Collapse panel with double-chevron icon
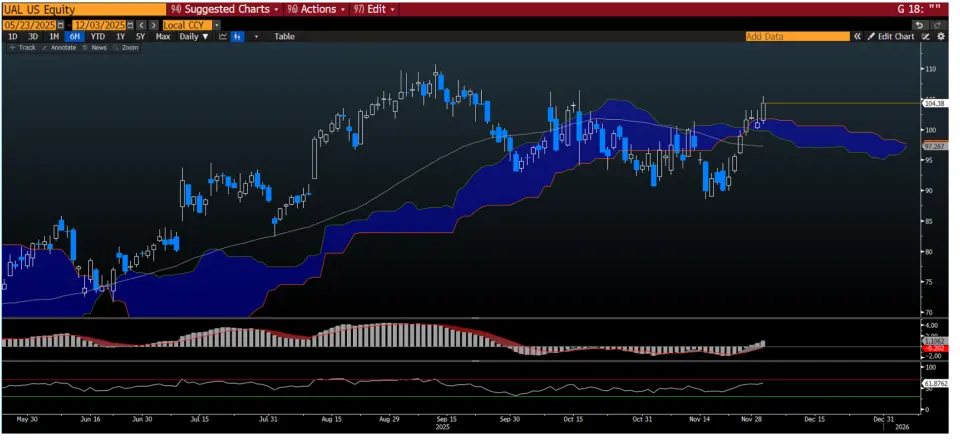960x440 pixels. pyautogui.click(x=857, y=36)
